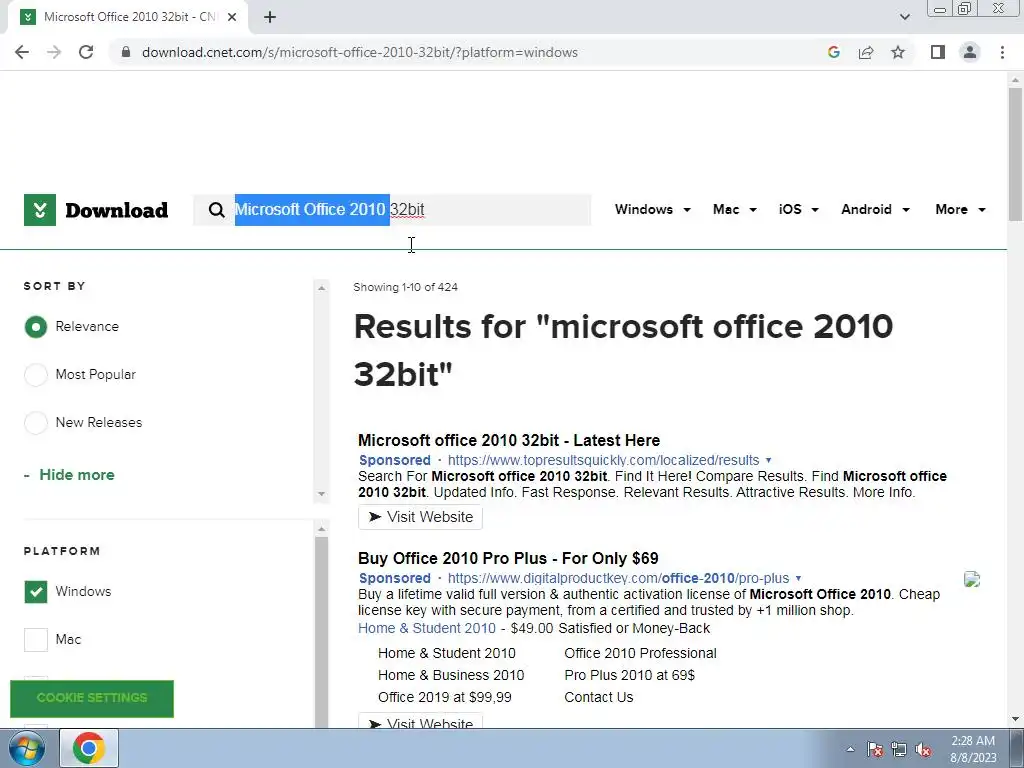Click sort panel scrollbar up arrow

(321, 288)
